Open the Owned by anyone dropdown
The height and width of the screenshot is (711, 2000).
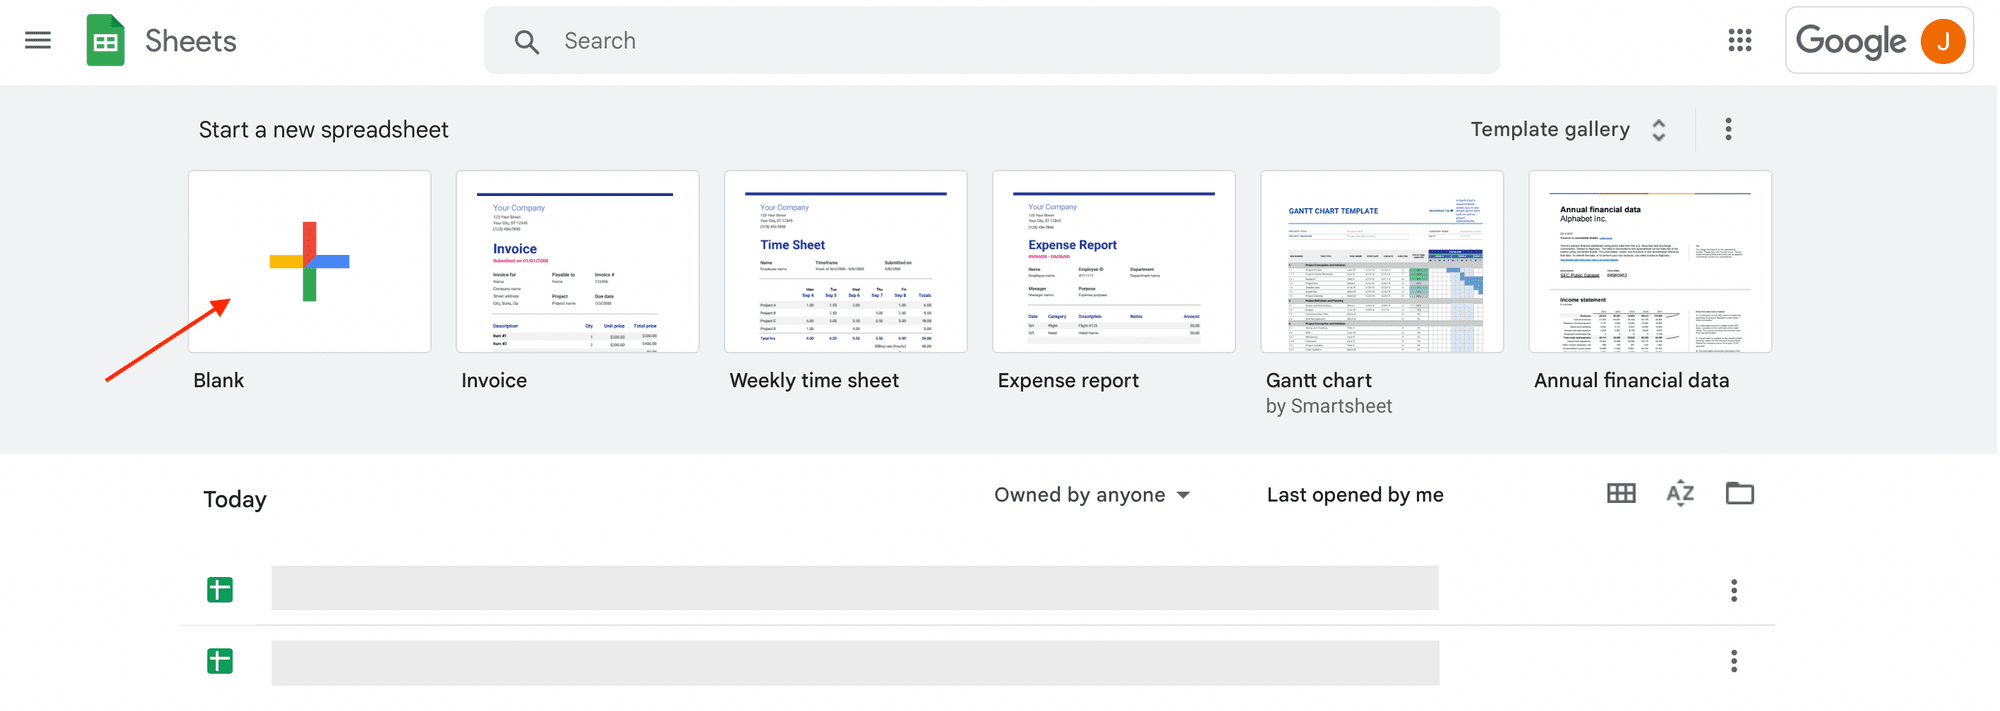[1092, 495]
